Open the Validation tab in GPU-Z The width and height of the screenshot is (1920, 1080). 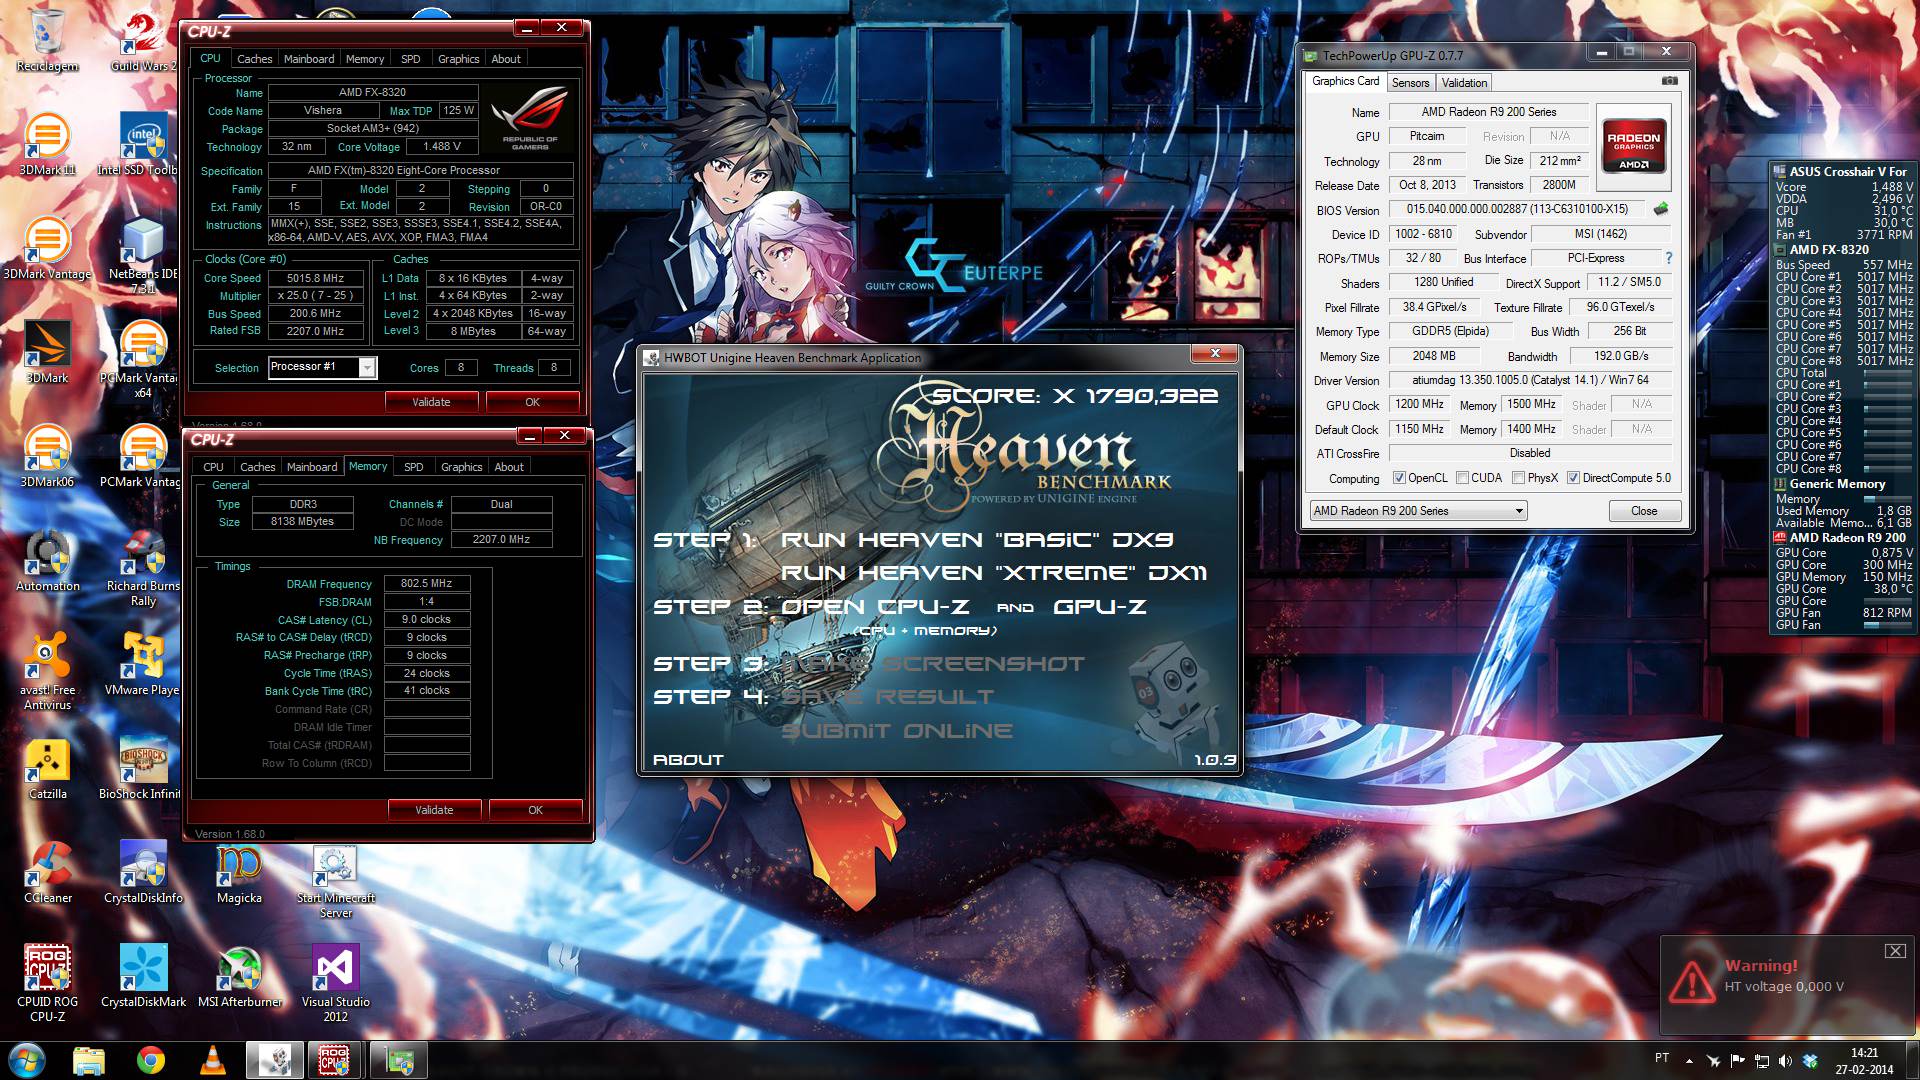coord(1464,83)
